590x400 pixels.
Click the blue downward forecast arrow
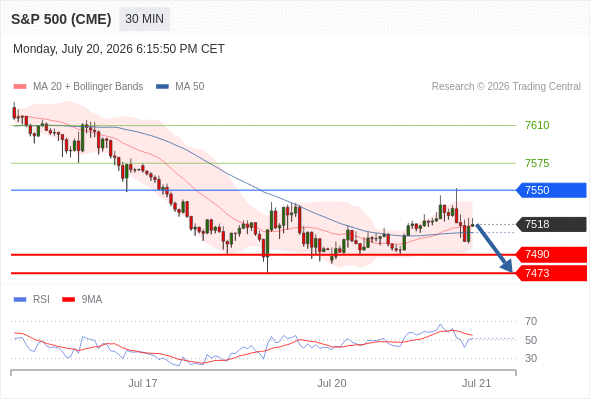click(494, 248)
